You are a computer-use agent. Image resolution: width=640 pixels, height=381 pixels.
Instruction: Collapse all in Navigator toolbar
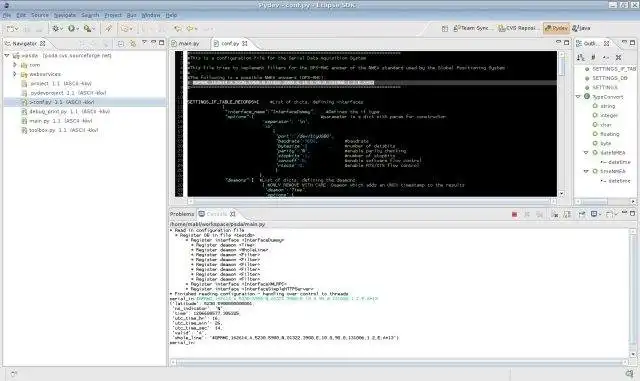[x=121, y=43]
